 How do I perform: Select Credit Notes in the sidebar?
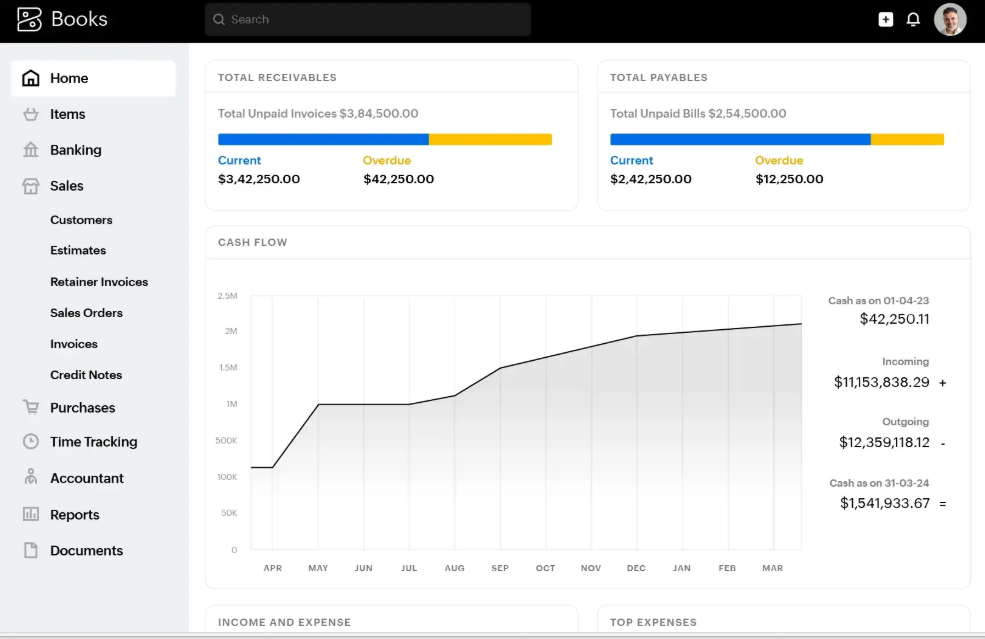(x=85, y=374)
